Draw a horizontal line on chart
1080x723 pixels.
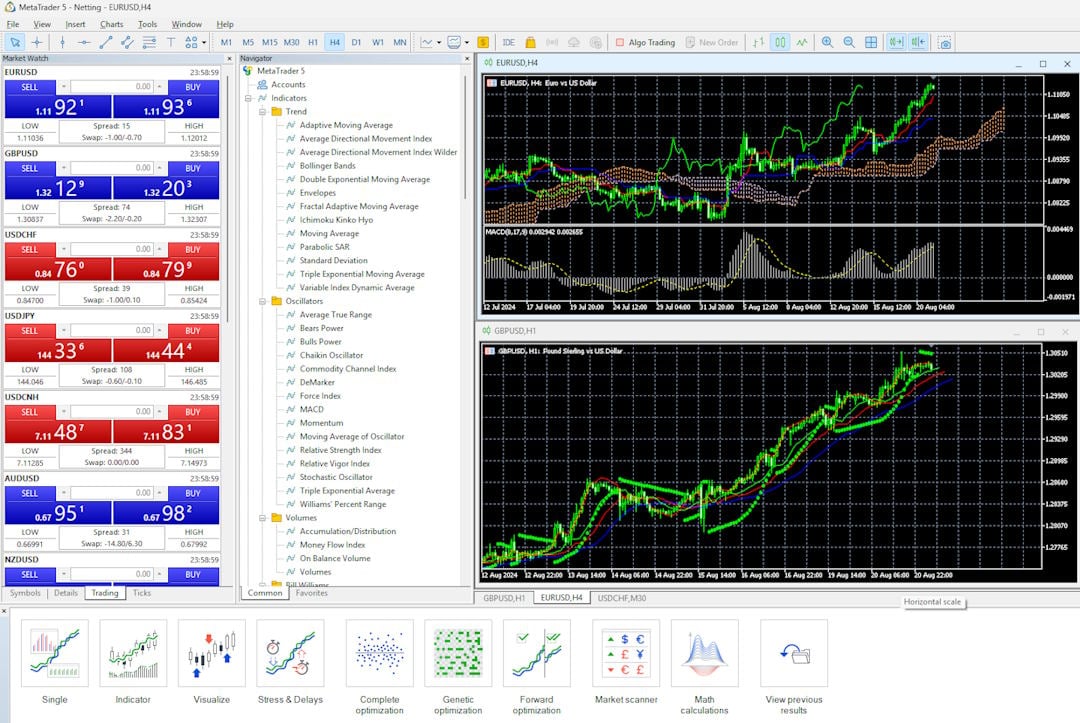pyautogui.click(x=84, y=42)
